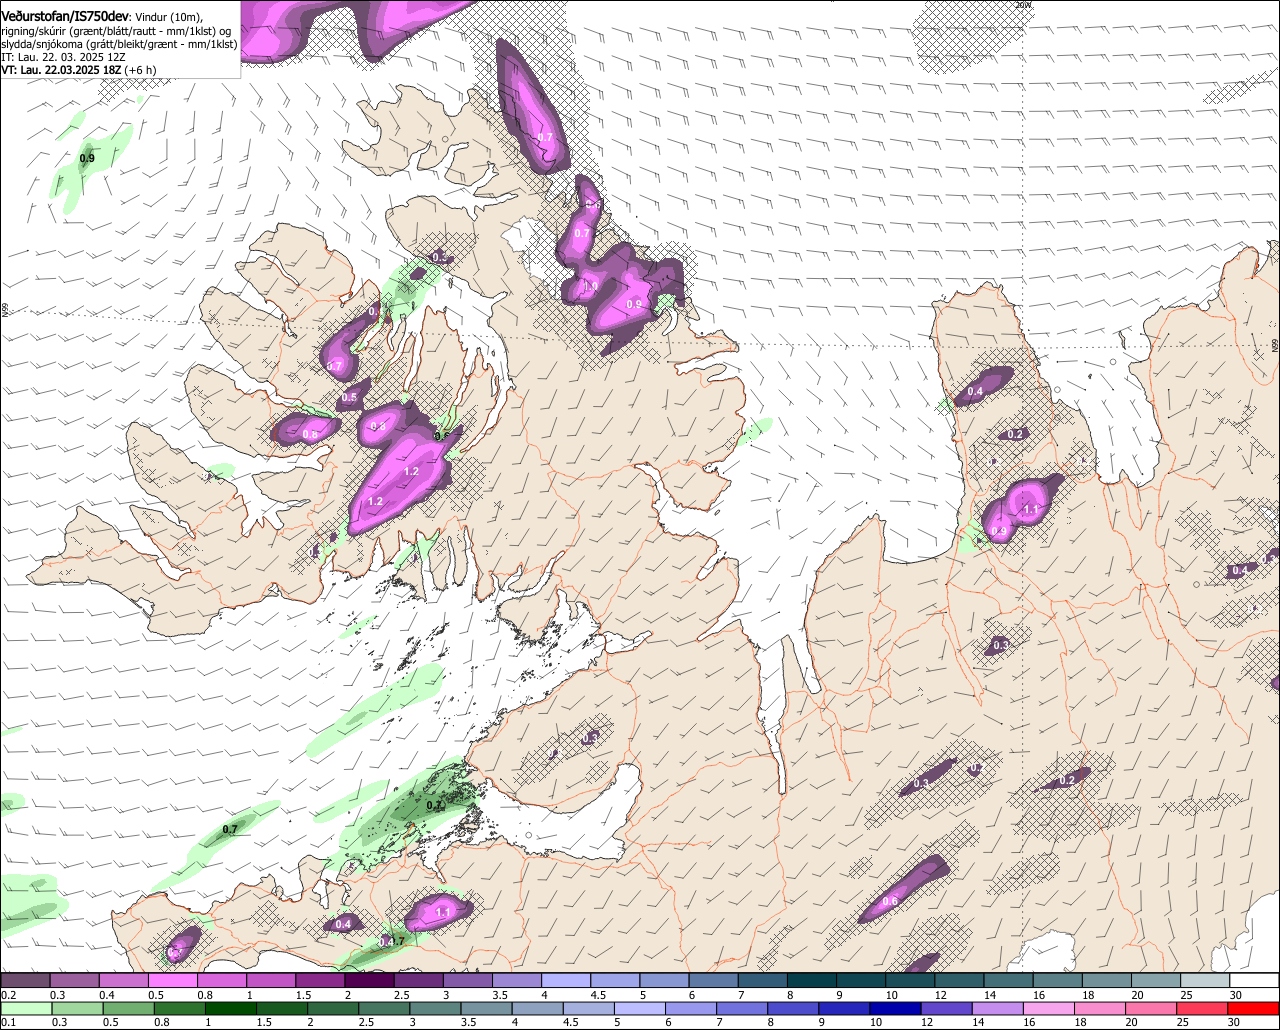Click the title text Veðurstofan/IS750dev
Viewport: 1280px width, 1030px height.
click(x=64, y=17)
